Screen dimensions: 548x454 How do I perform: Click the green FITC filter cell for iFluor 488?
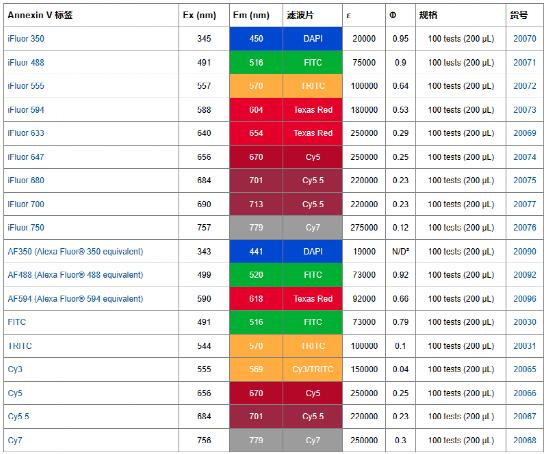312,63
